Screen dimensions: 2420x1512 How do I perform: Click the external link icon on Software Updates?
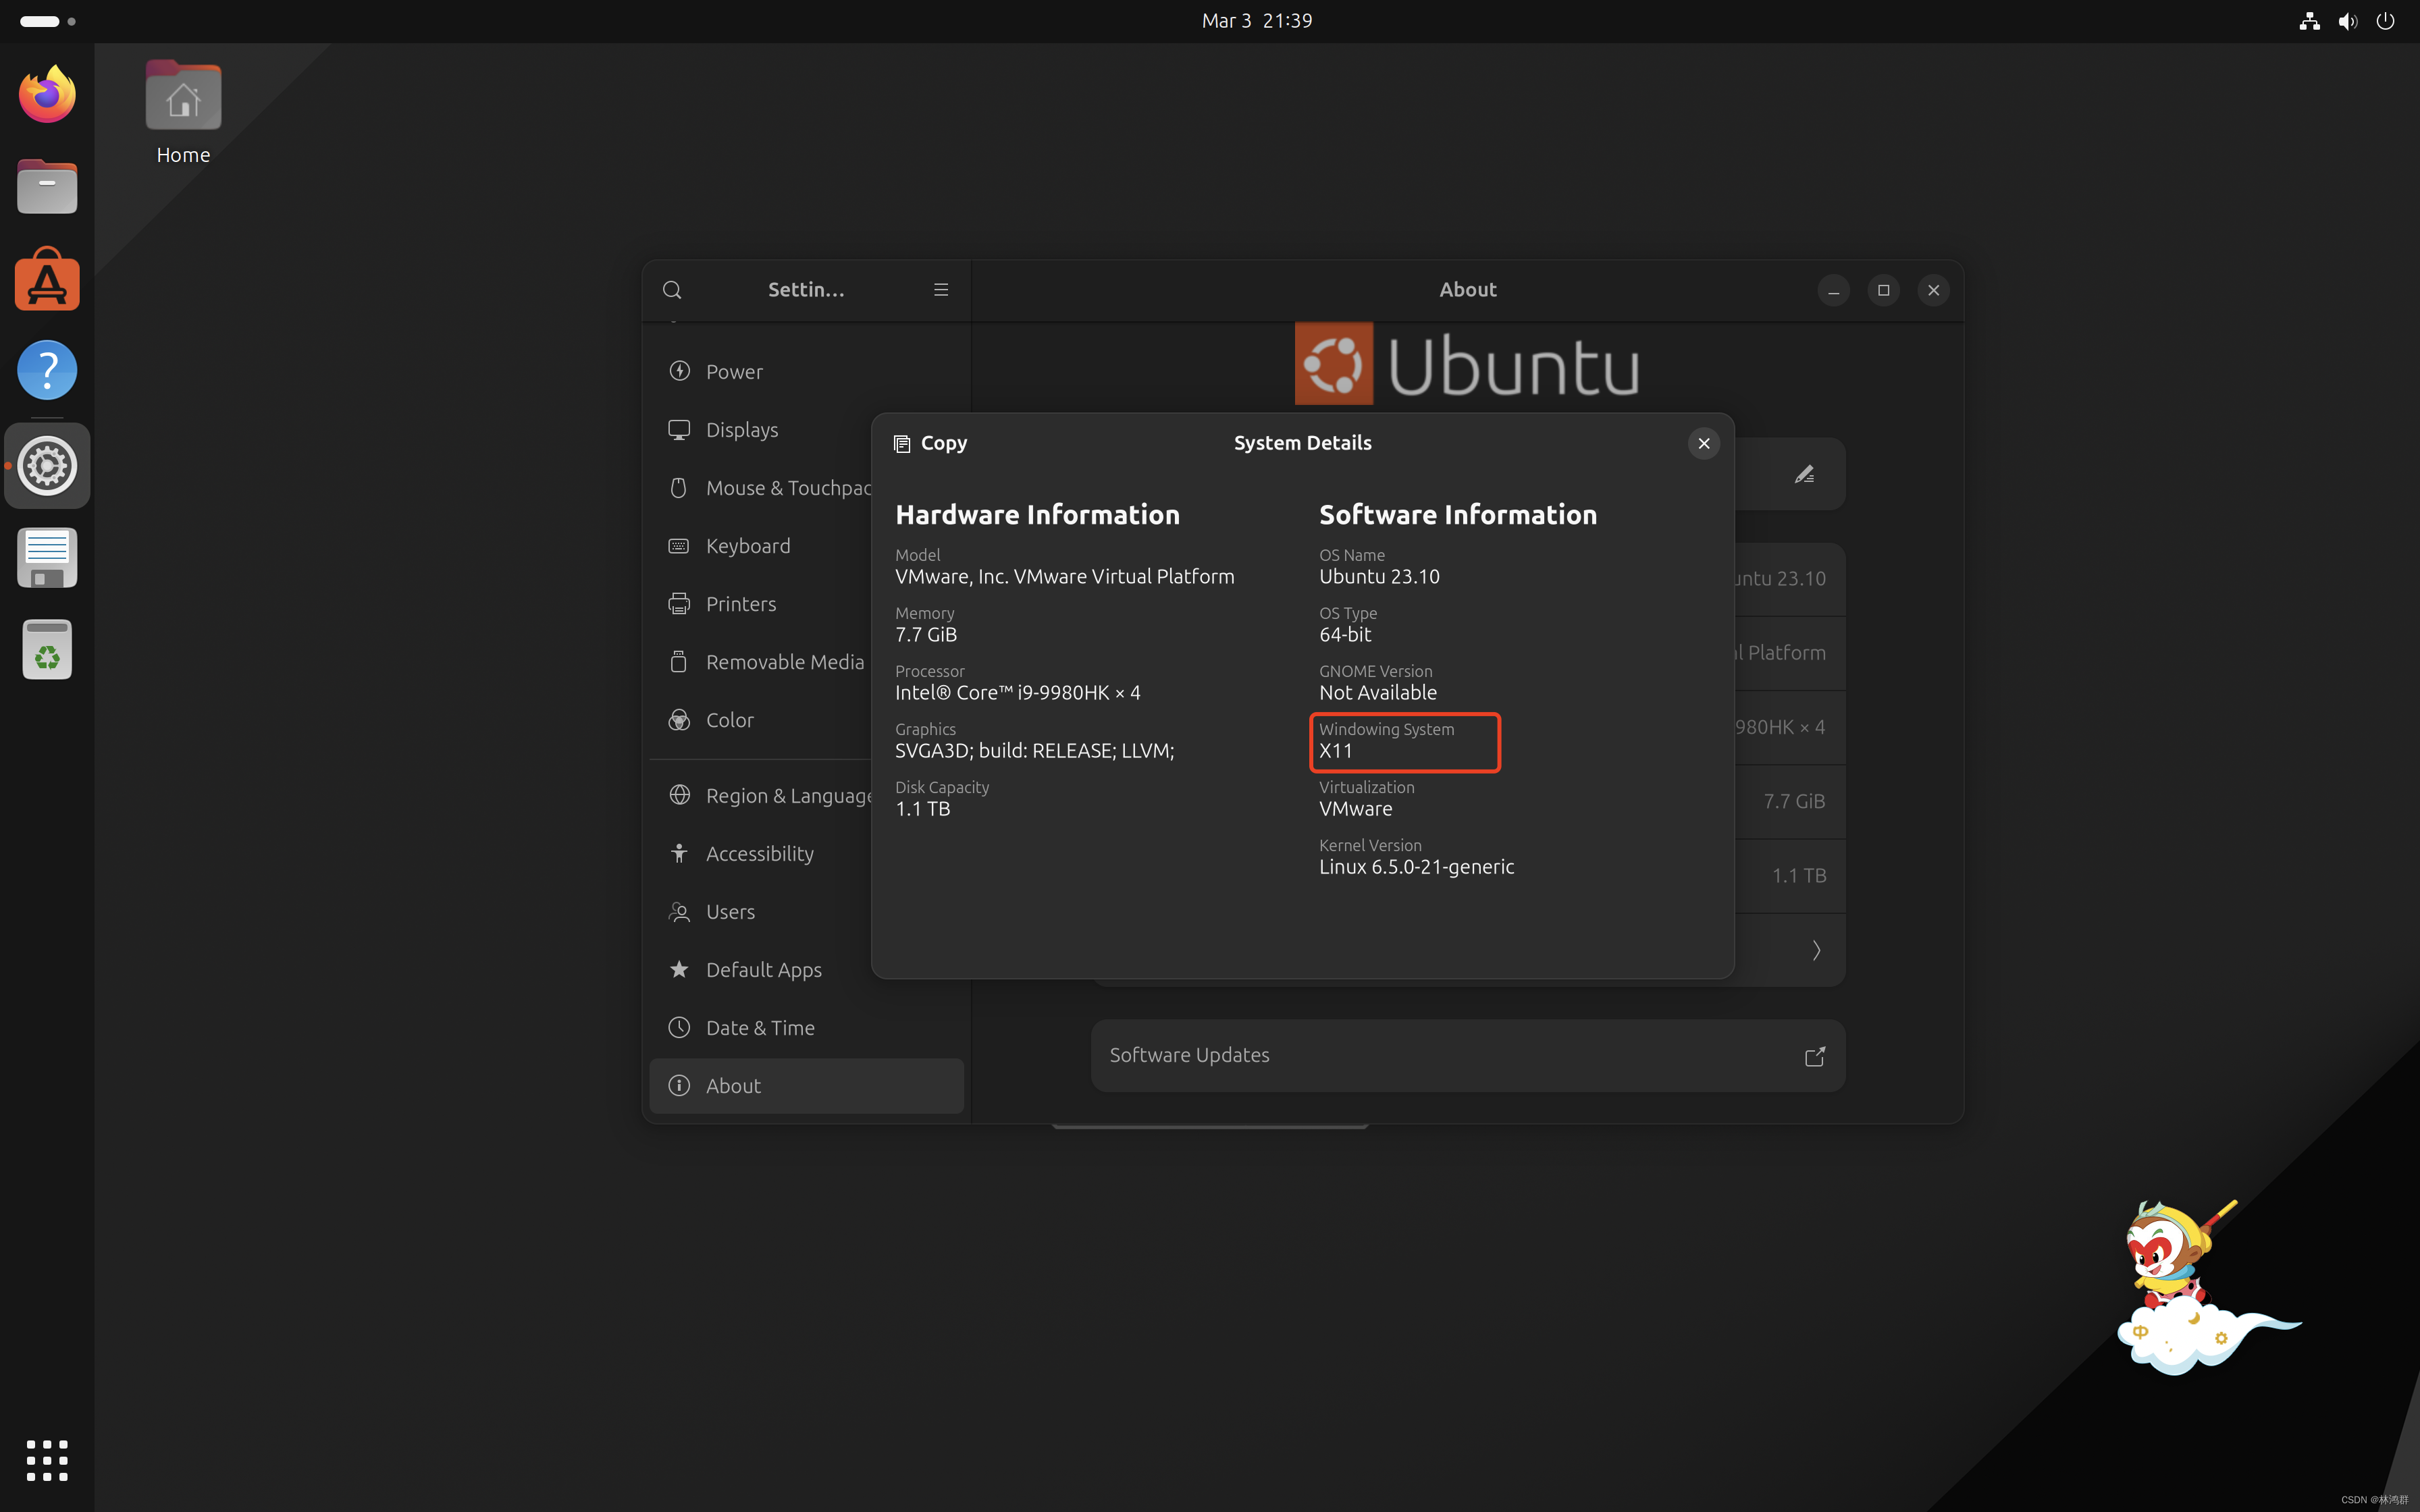click(1815, 1056)
